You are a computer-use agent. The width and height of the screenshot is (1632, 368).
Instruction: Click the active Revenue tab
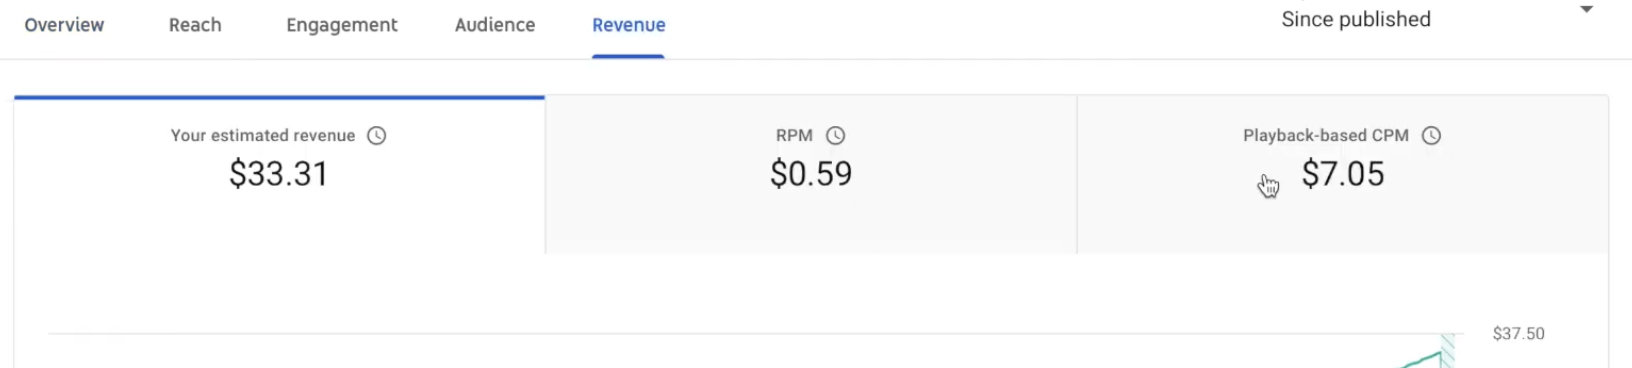(629, 25)
